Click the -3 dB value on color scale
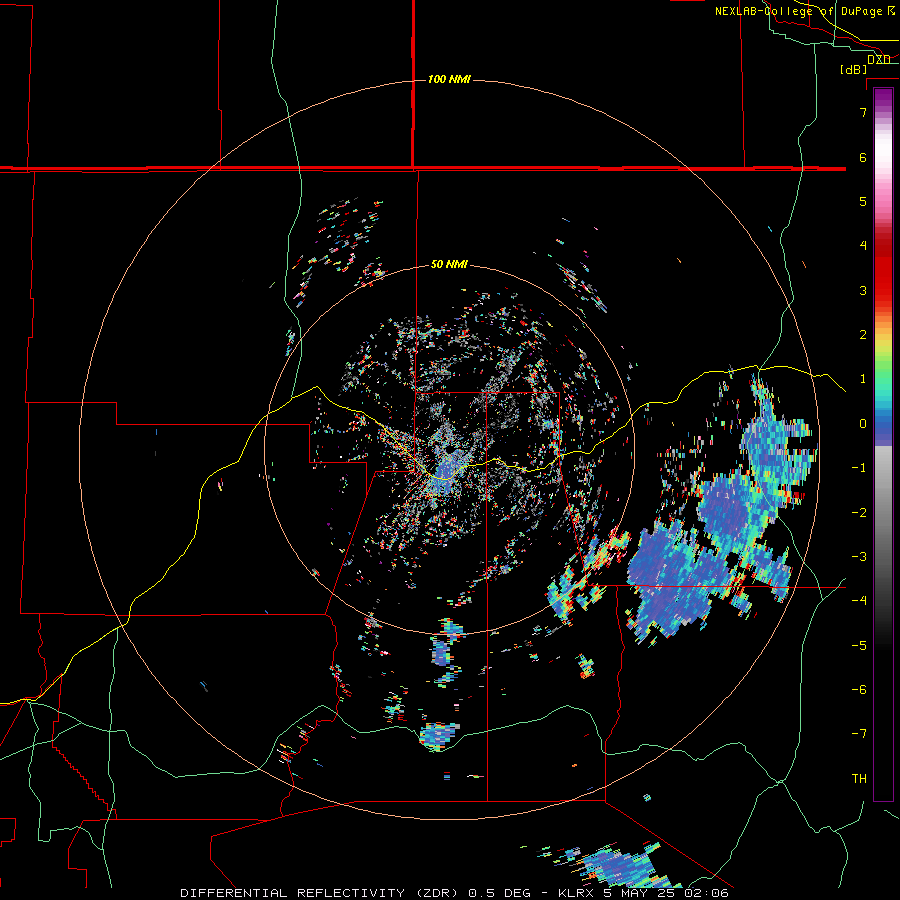900x900 pixels. [859, 557]
